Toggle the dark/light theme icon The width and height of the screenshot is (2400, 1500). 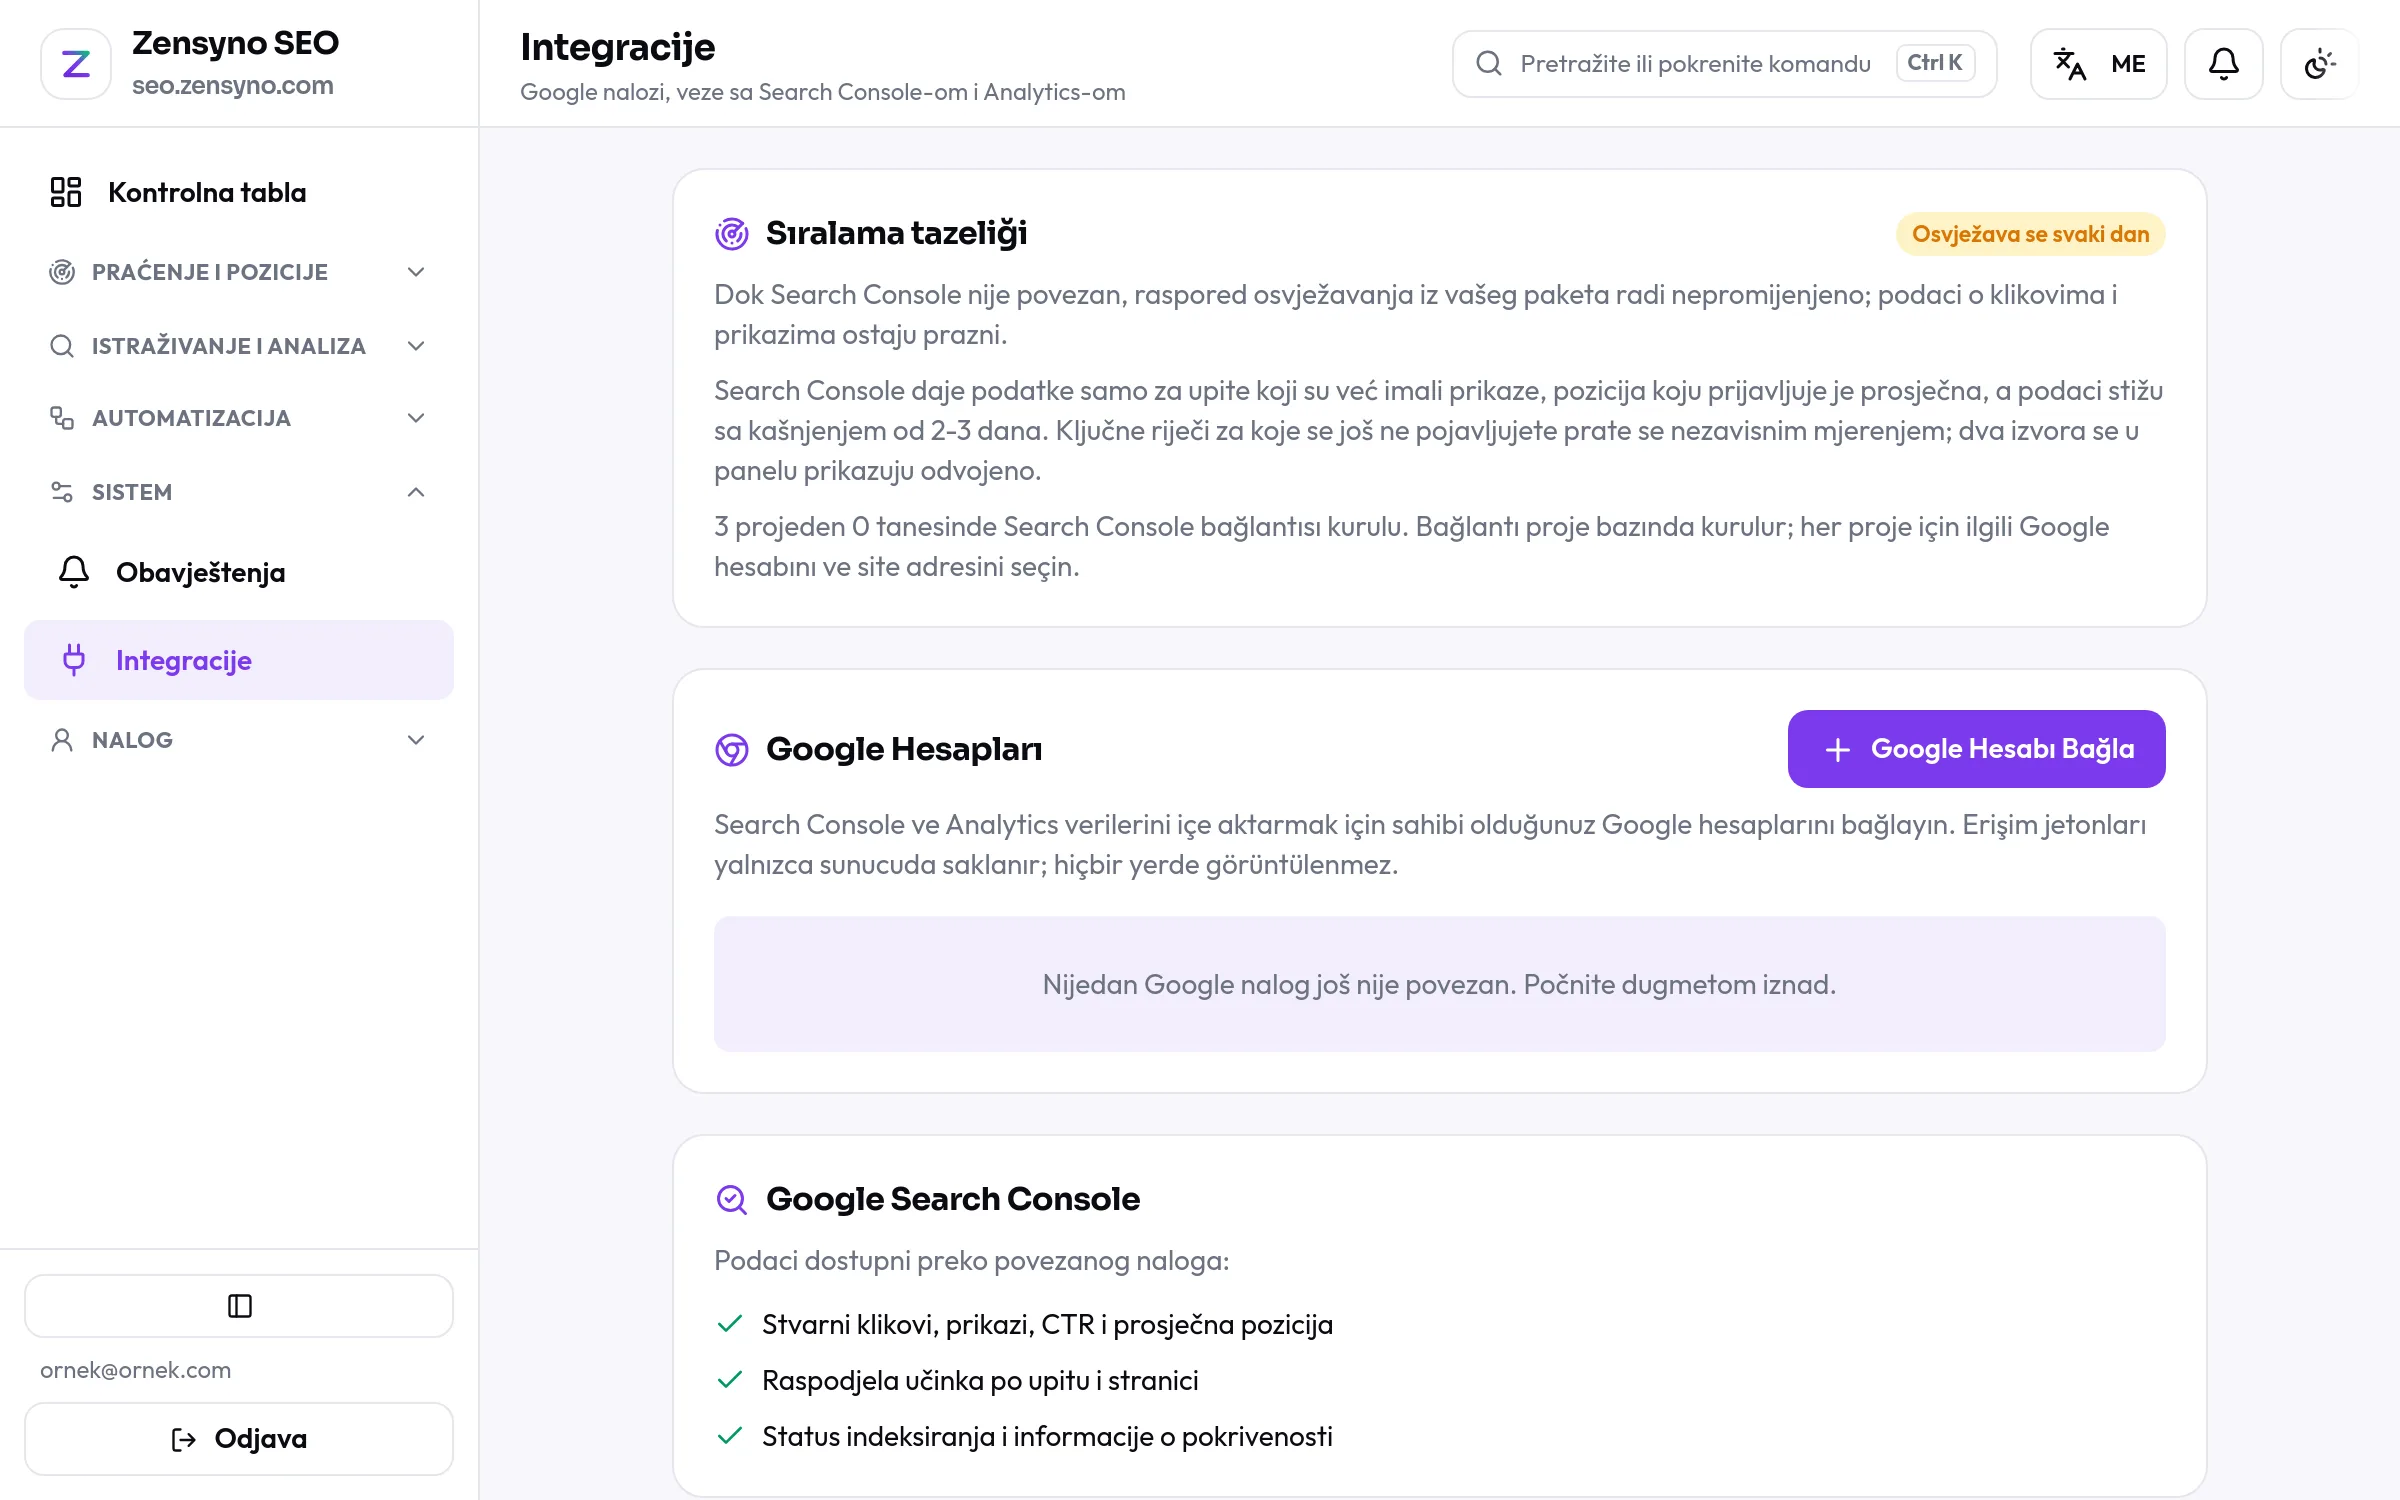coord(2319,64)
